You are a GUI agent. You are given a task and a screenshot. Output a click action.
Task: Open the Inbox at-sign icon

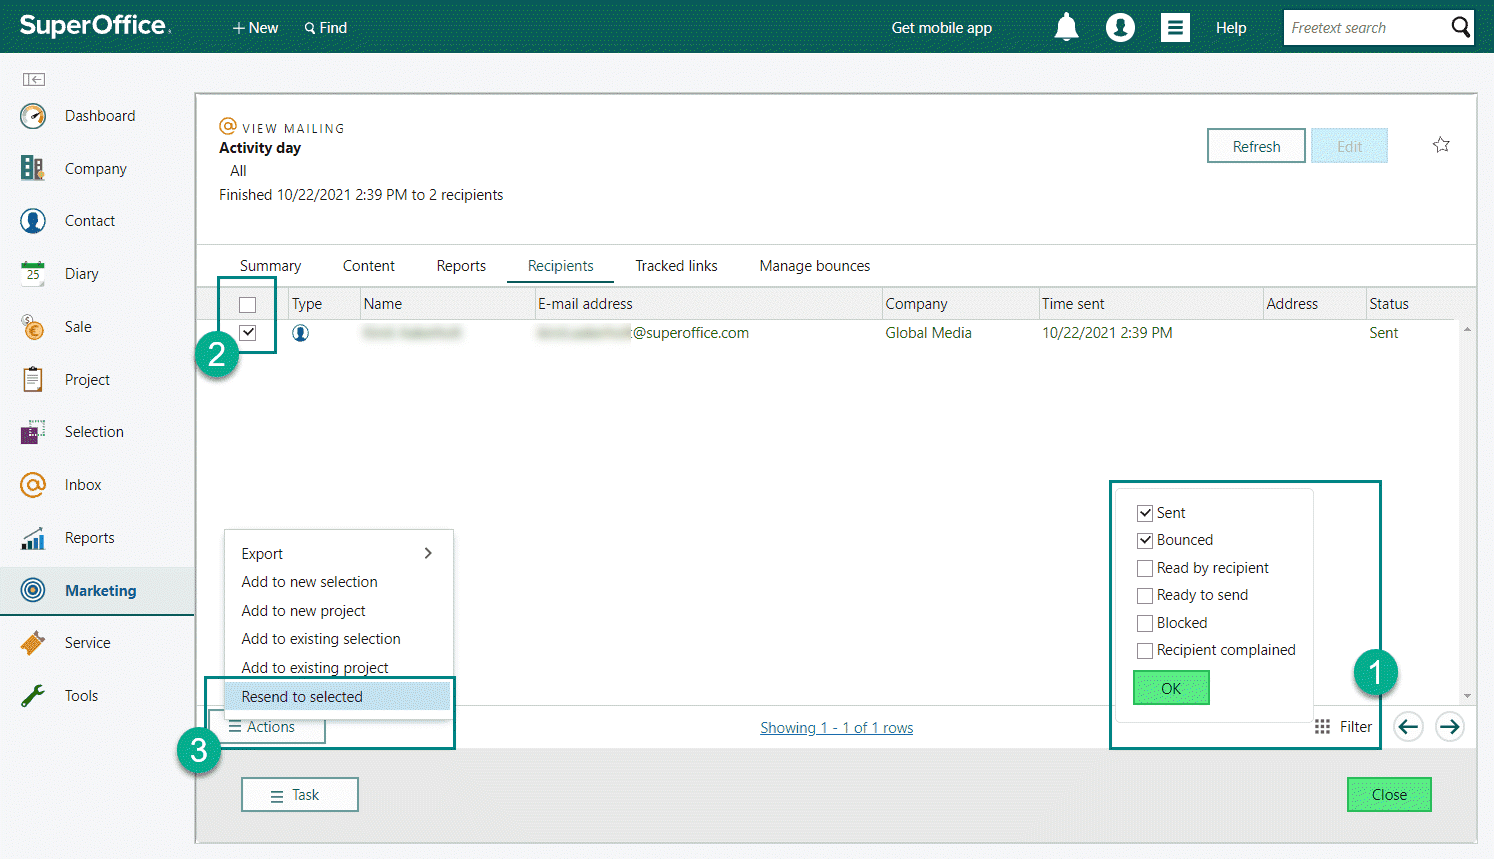(33, 485)
